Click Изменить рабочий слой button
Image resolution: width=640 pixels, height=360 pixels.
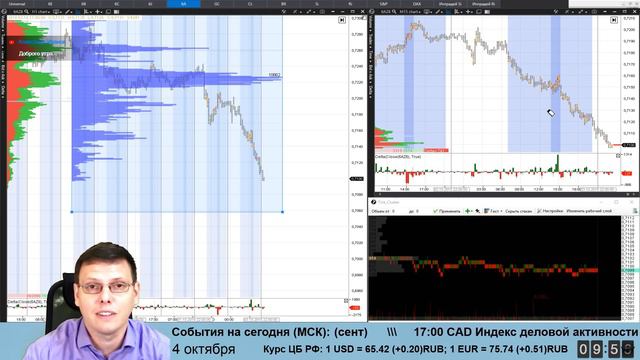coord(589,211)
